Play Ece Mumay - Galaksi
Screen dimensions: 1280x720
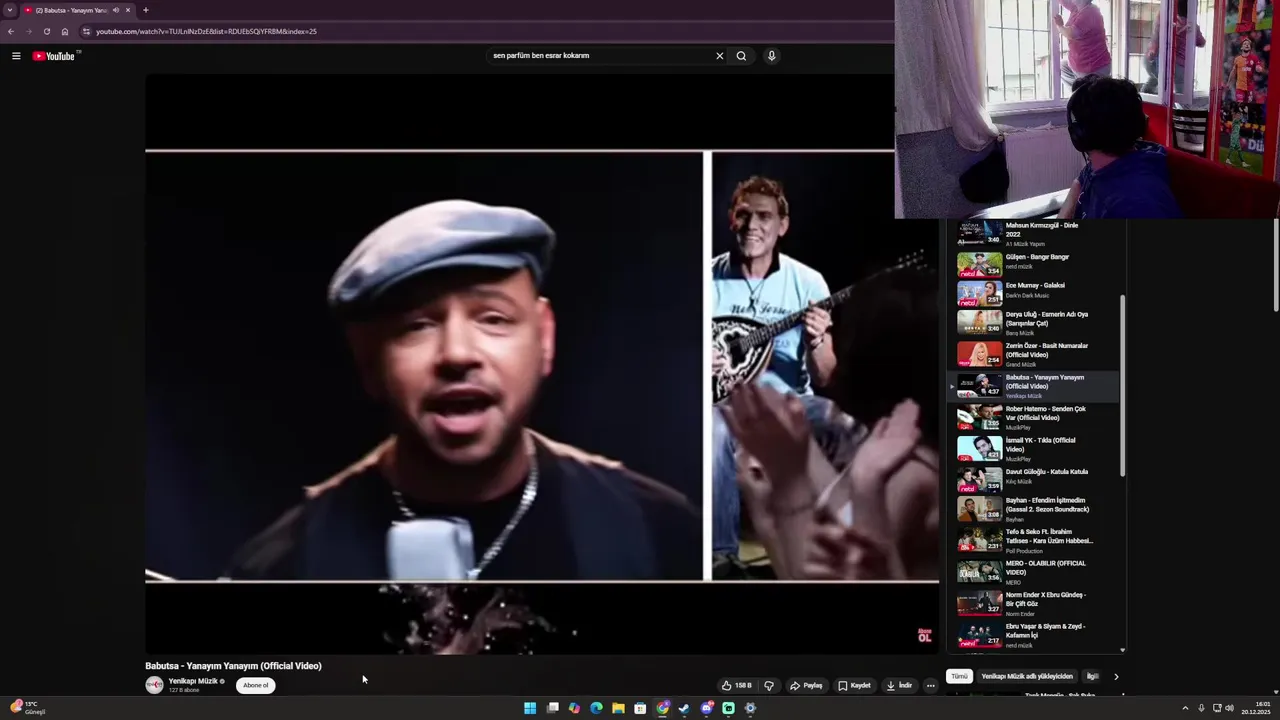[x=1033, y=292]
